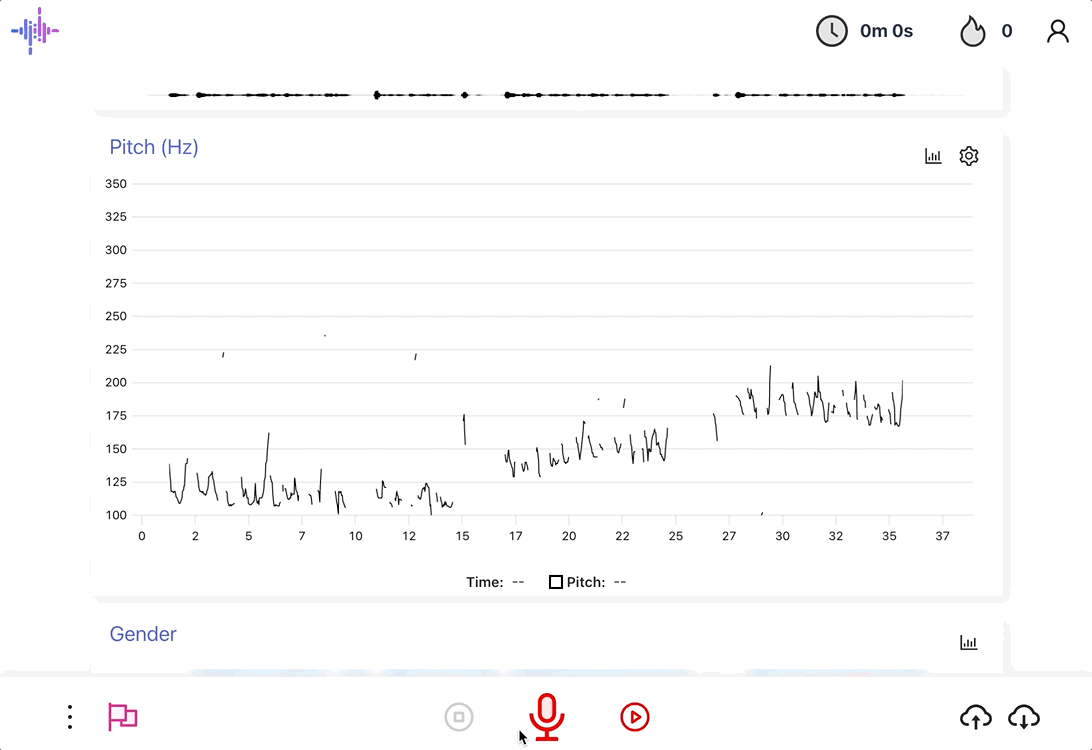
Task: Start recording with the red microphone
Action: point(547,716)
